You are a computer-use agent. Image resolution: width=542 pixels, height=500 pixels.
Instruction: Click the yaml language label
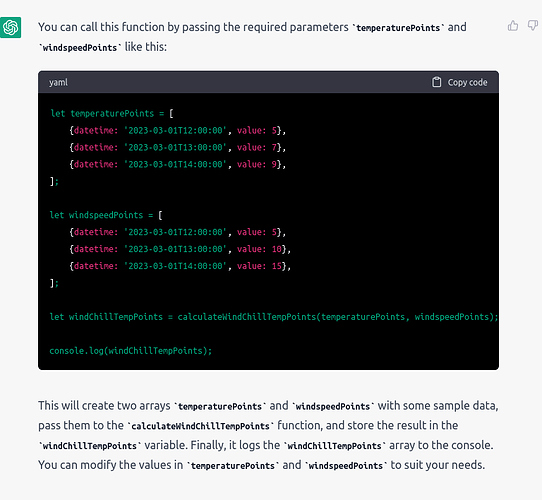click(x=58, y=82)
